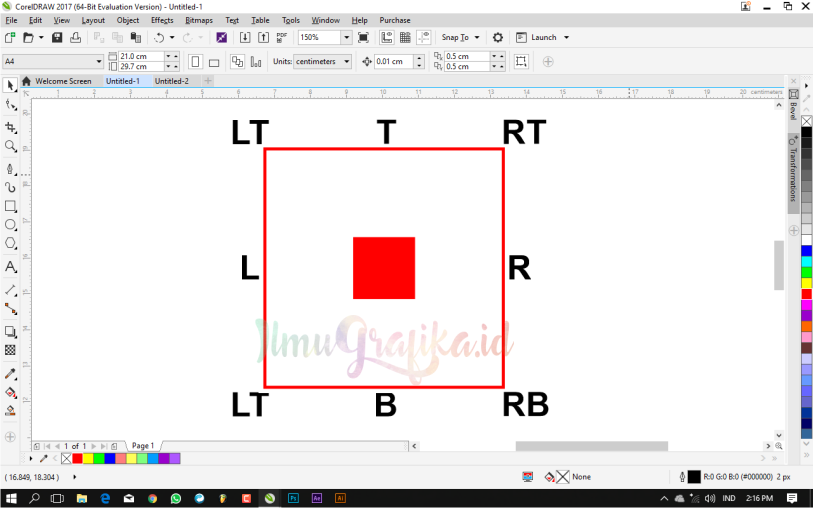Click the Export icon
The height and width of the screenshot is (508, 813).
click(x=263, y=37)
